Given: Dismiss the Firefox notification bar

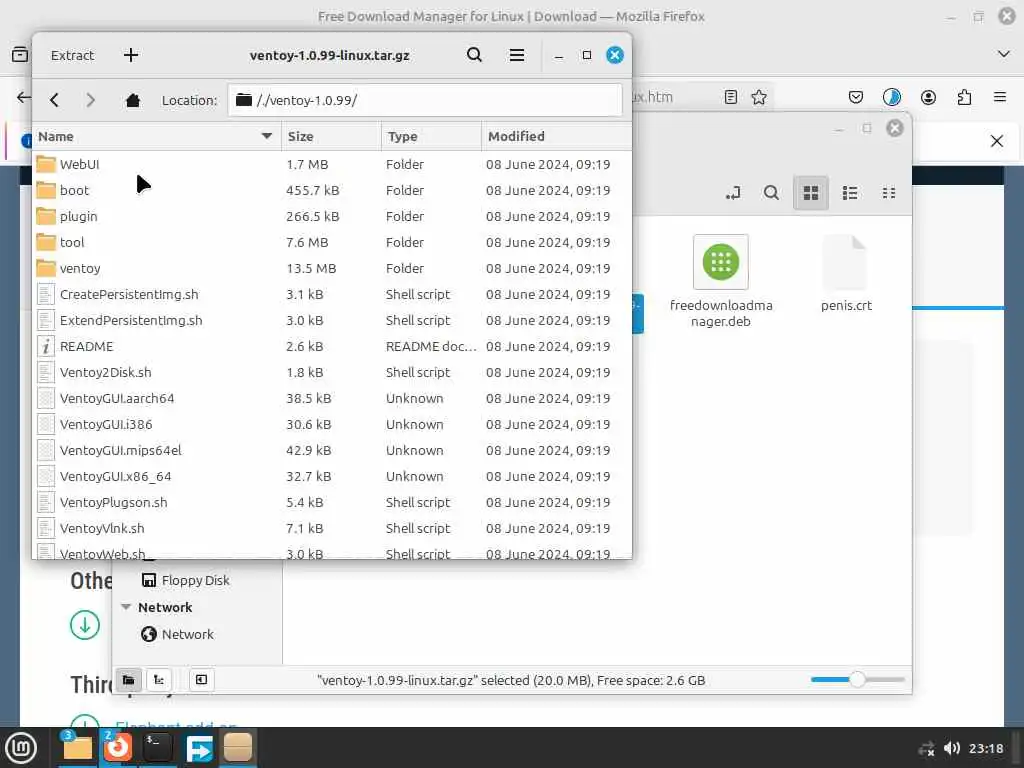Looking at the screenshot, I should tap(997, 141).
